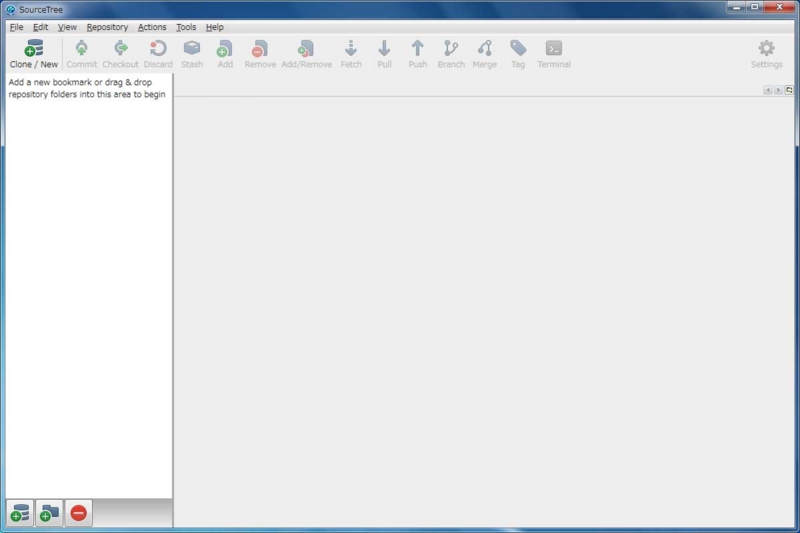Click the Remove toolbar icon
Viewport: 800px width, 533px height.
click(260, 54)
